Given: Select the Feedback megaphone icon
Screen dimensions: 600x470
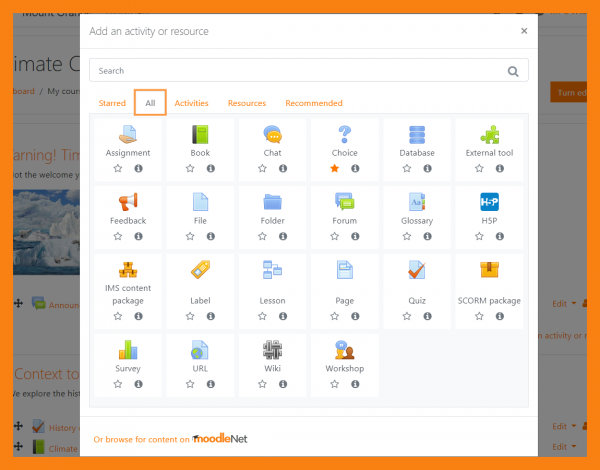Looking at the screenshot, I should [128, 202].
